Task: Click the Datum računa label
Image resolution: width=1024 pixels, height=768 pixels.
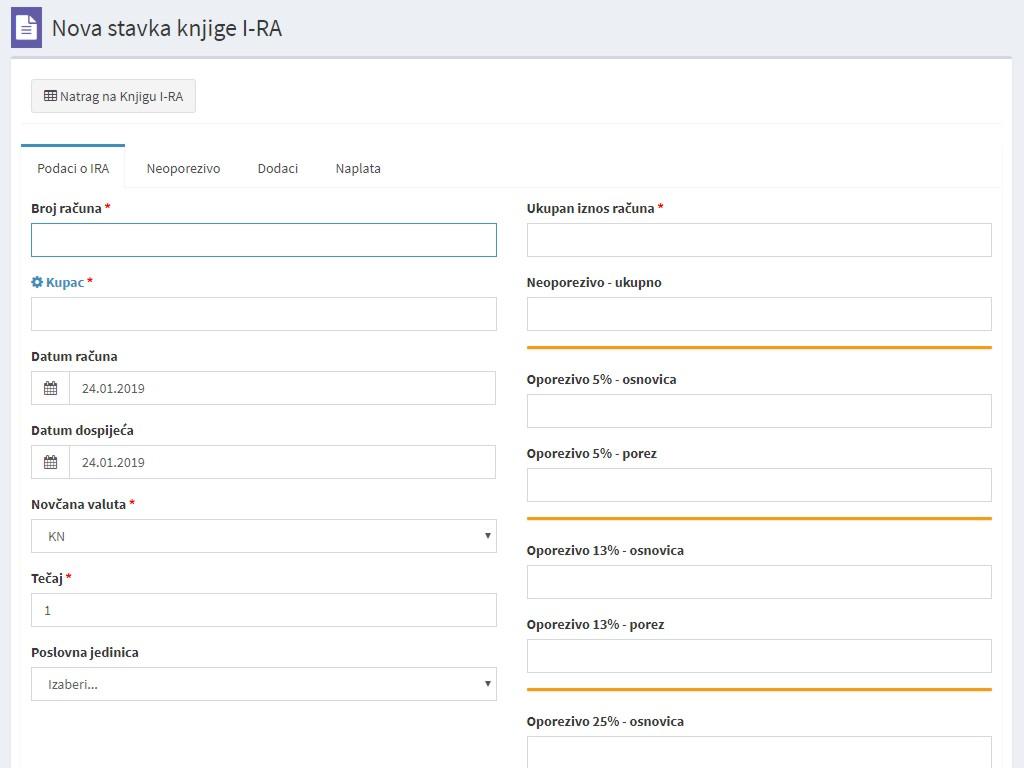Action: coord(74,357)
